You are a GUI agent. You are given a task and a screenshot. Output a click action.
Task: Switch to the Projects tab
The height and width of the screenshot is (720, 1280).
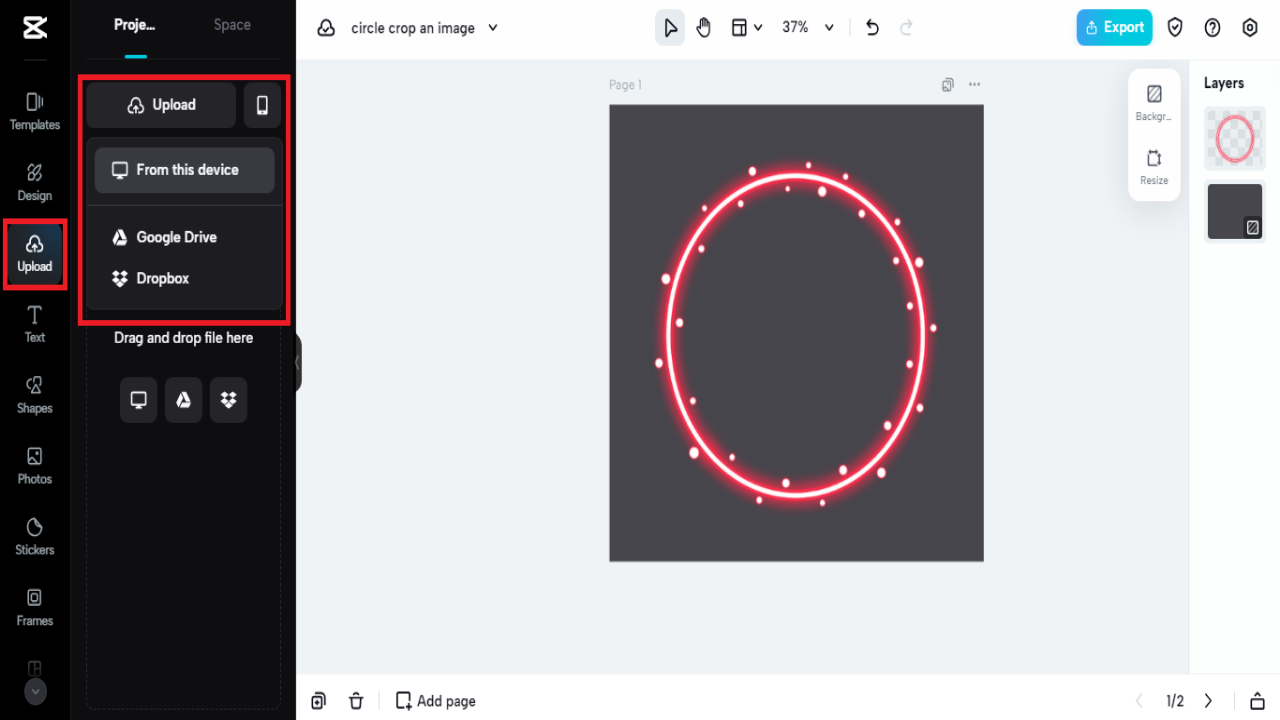pyautogui.click(x=134, y=24)
